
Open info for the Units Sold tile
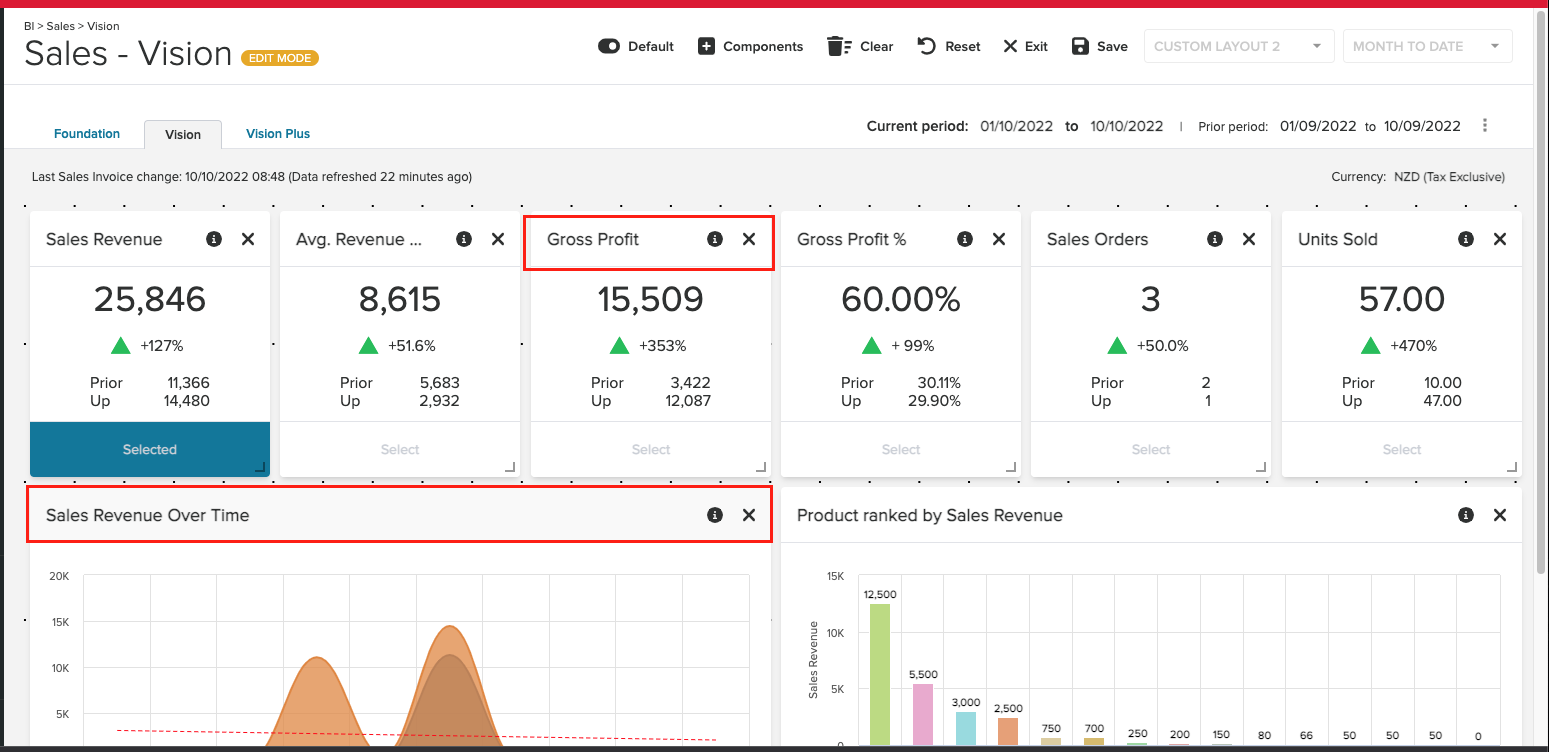[x=1466, y=239]
